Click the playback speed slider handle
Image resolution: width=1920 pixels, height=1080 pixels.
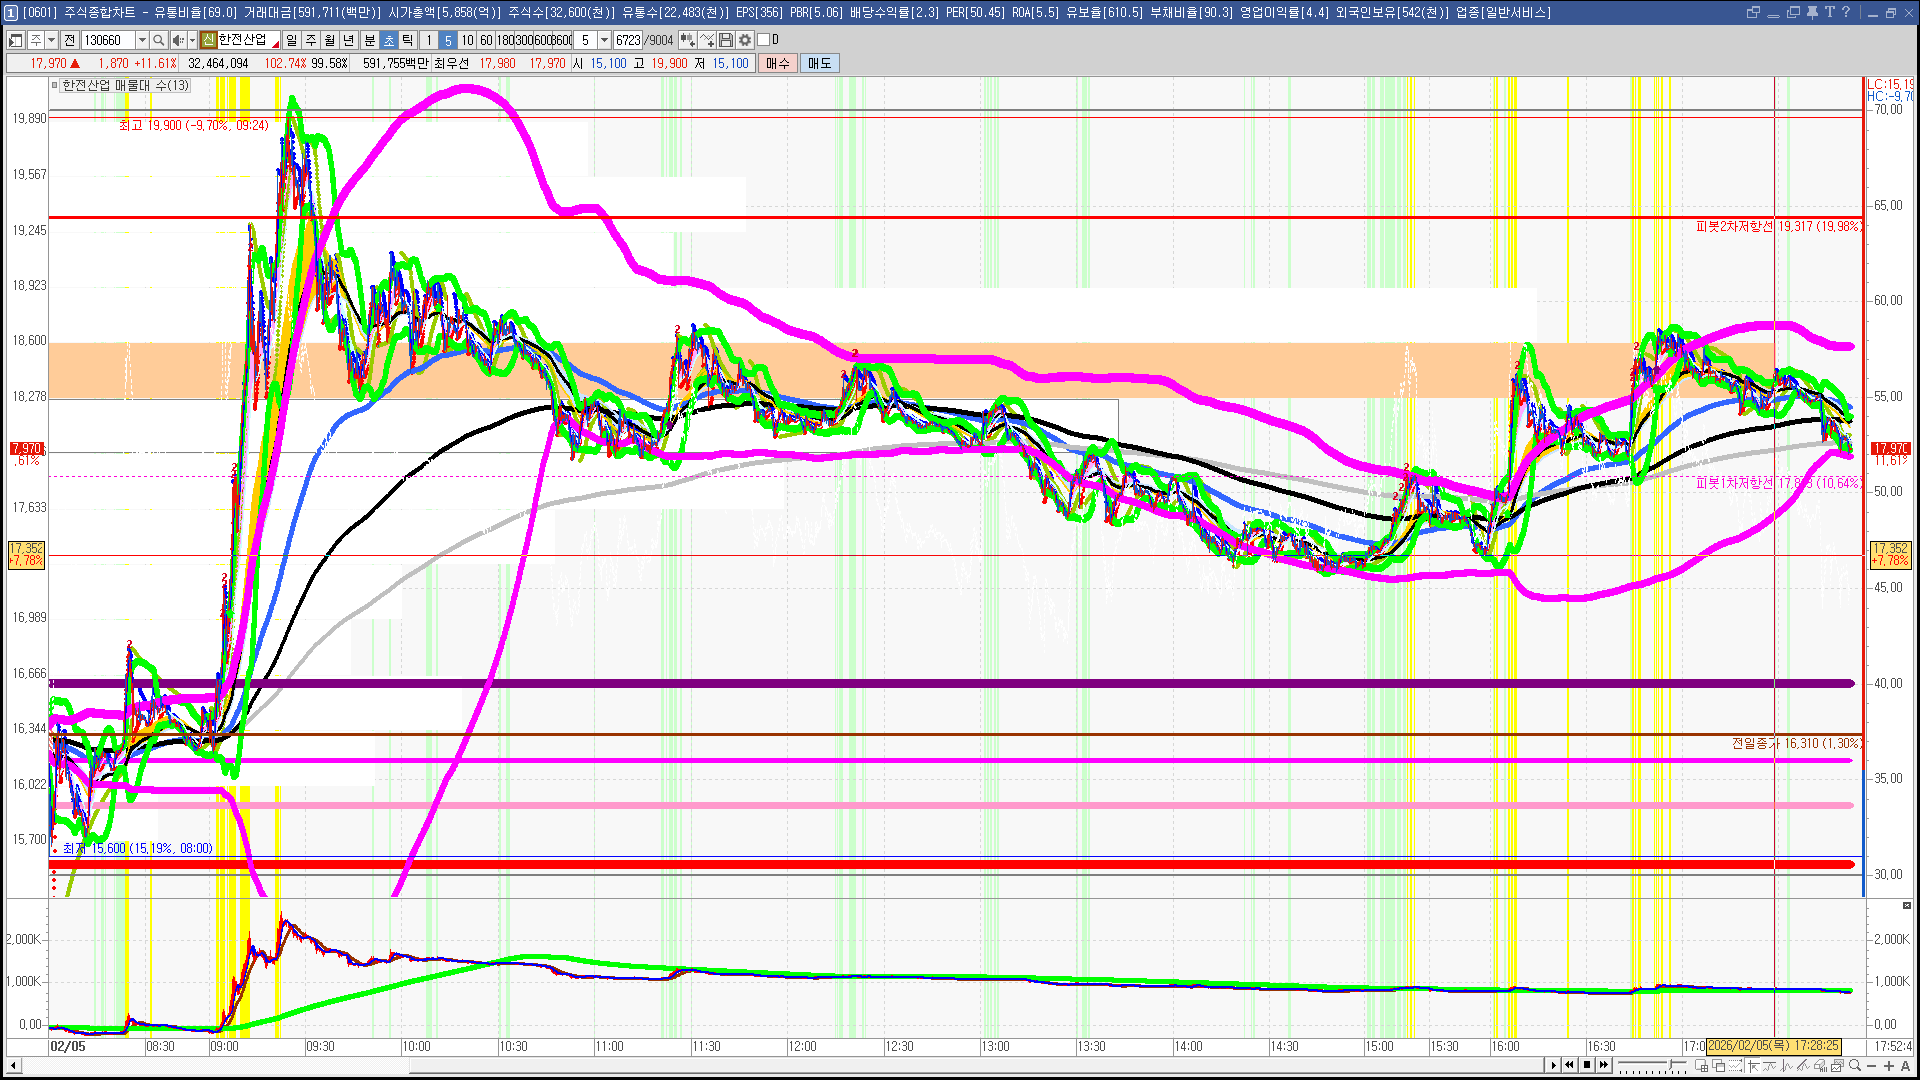pos(1670,1064)
